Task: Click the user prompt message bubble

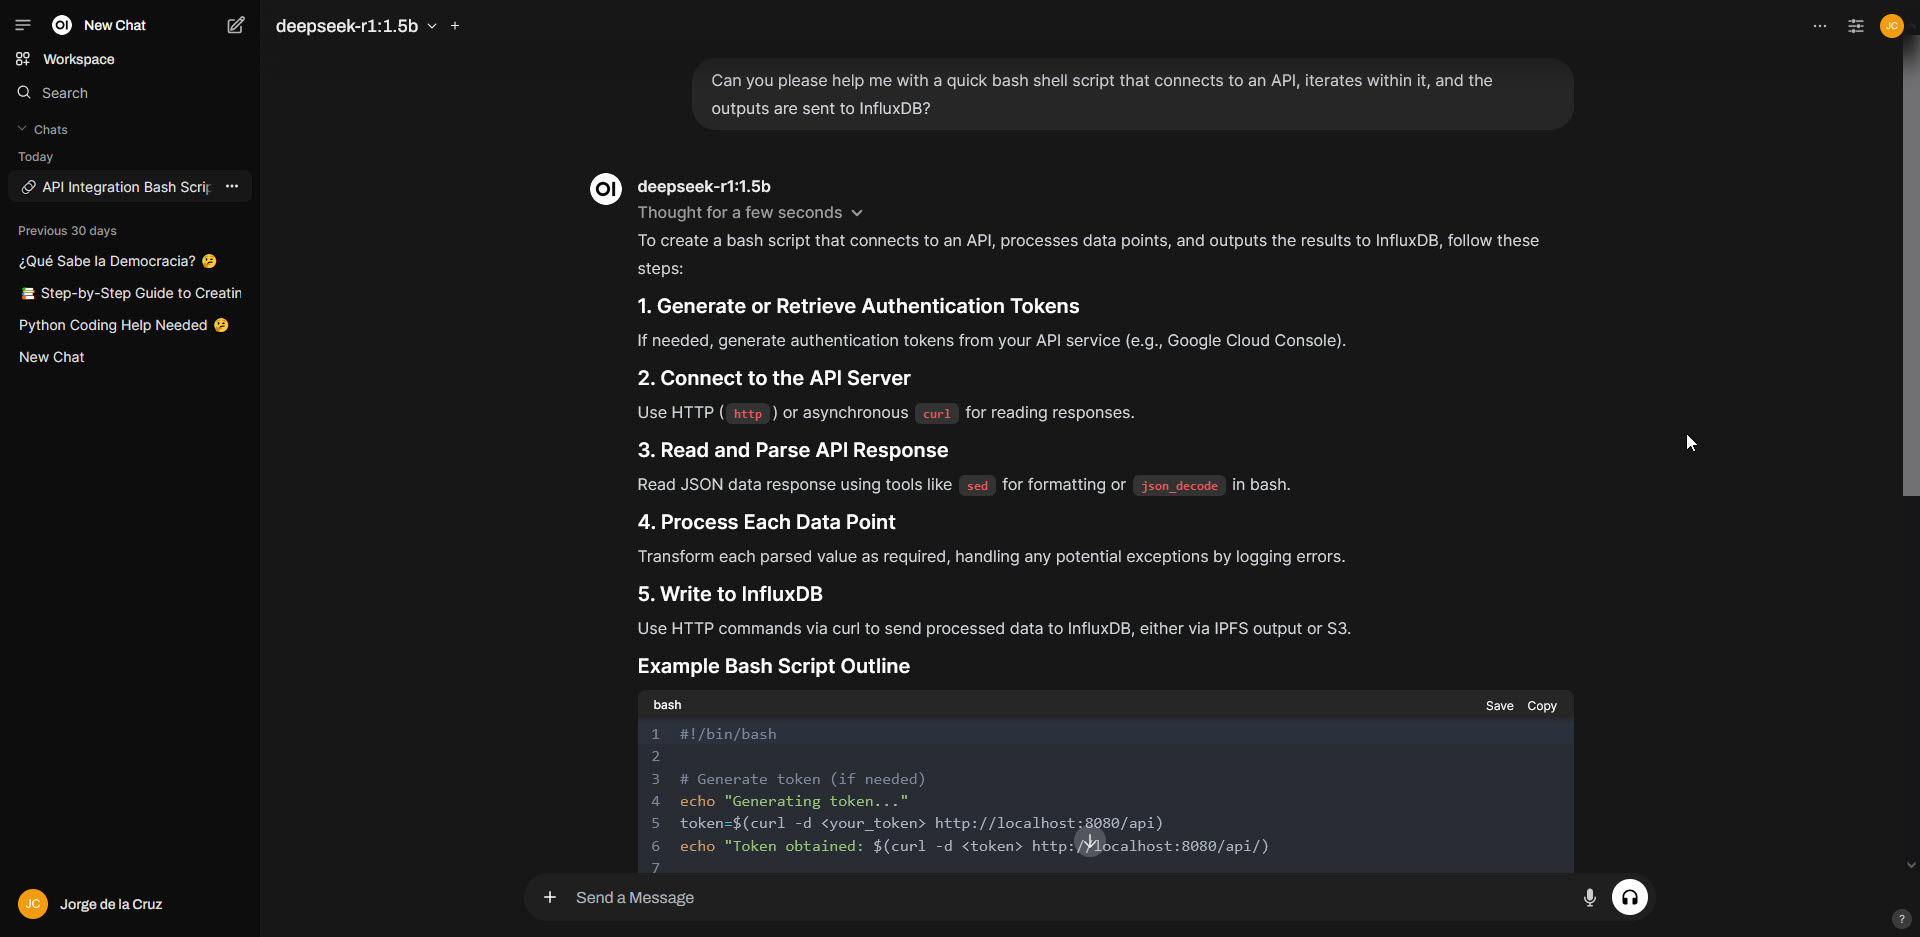Action: click(1132, 94)
